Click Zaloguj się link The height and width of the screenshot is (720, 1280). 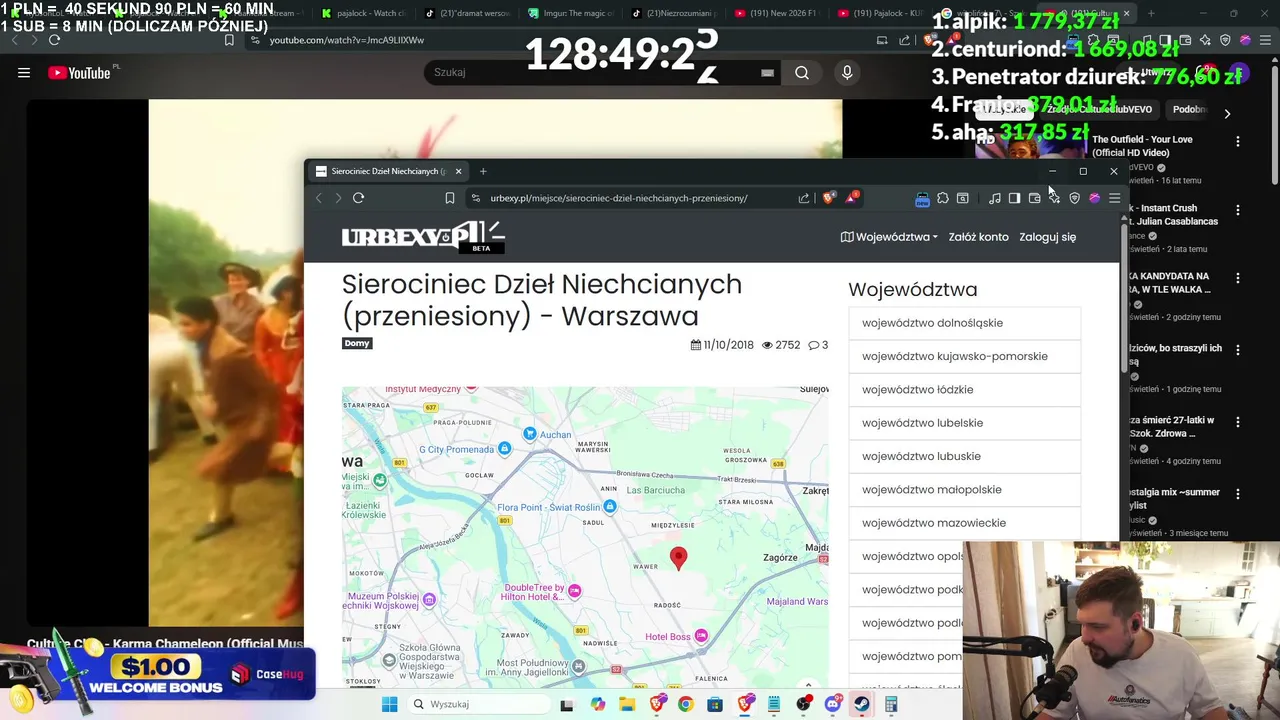click(x=1047, y=237)
